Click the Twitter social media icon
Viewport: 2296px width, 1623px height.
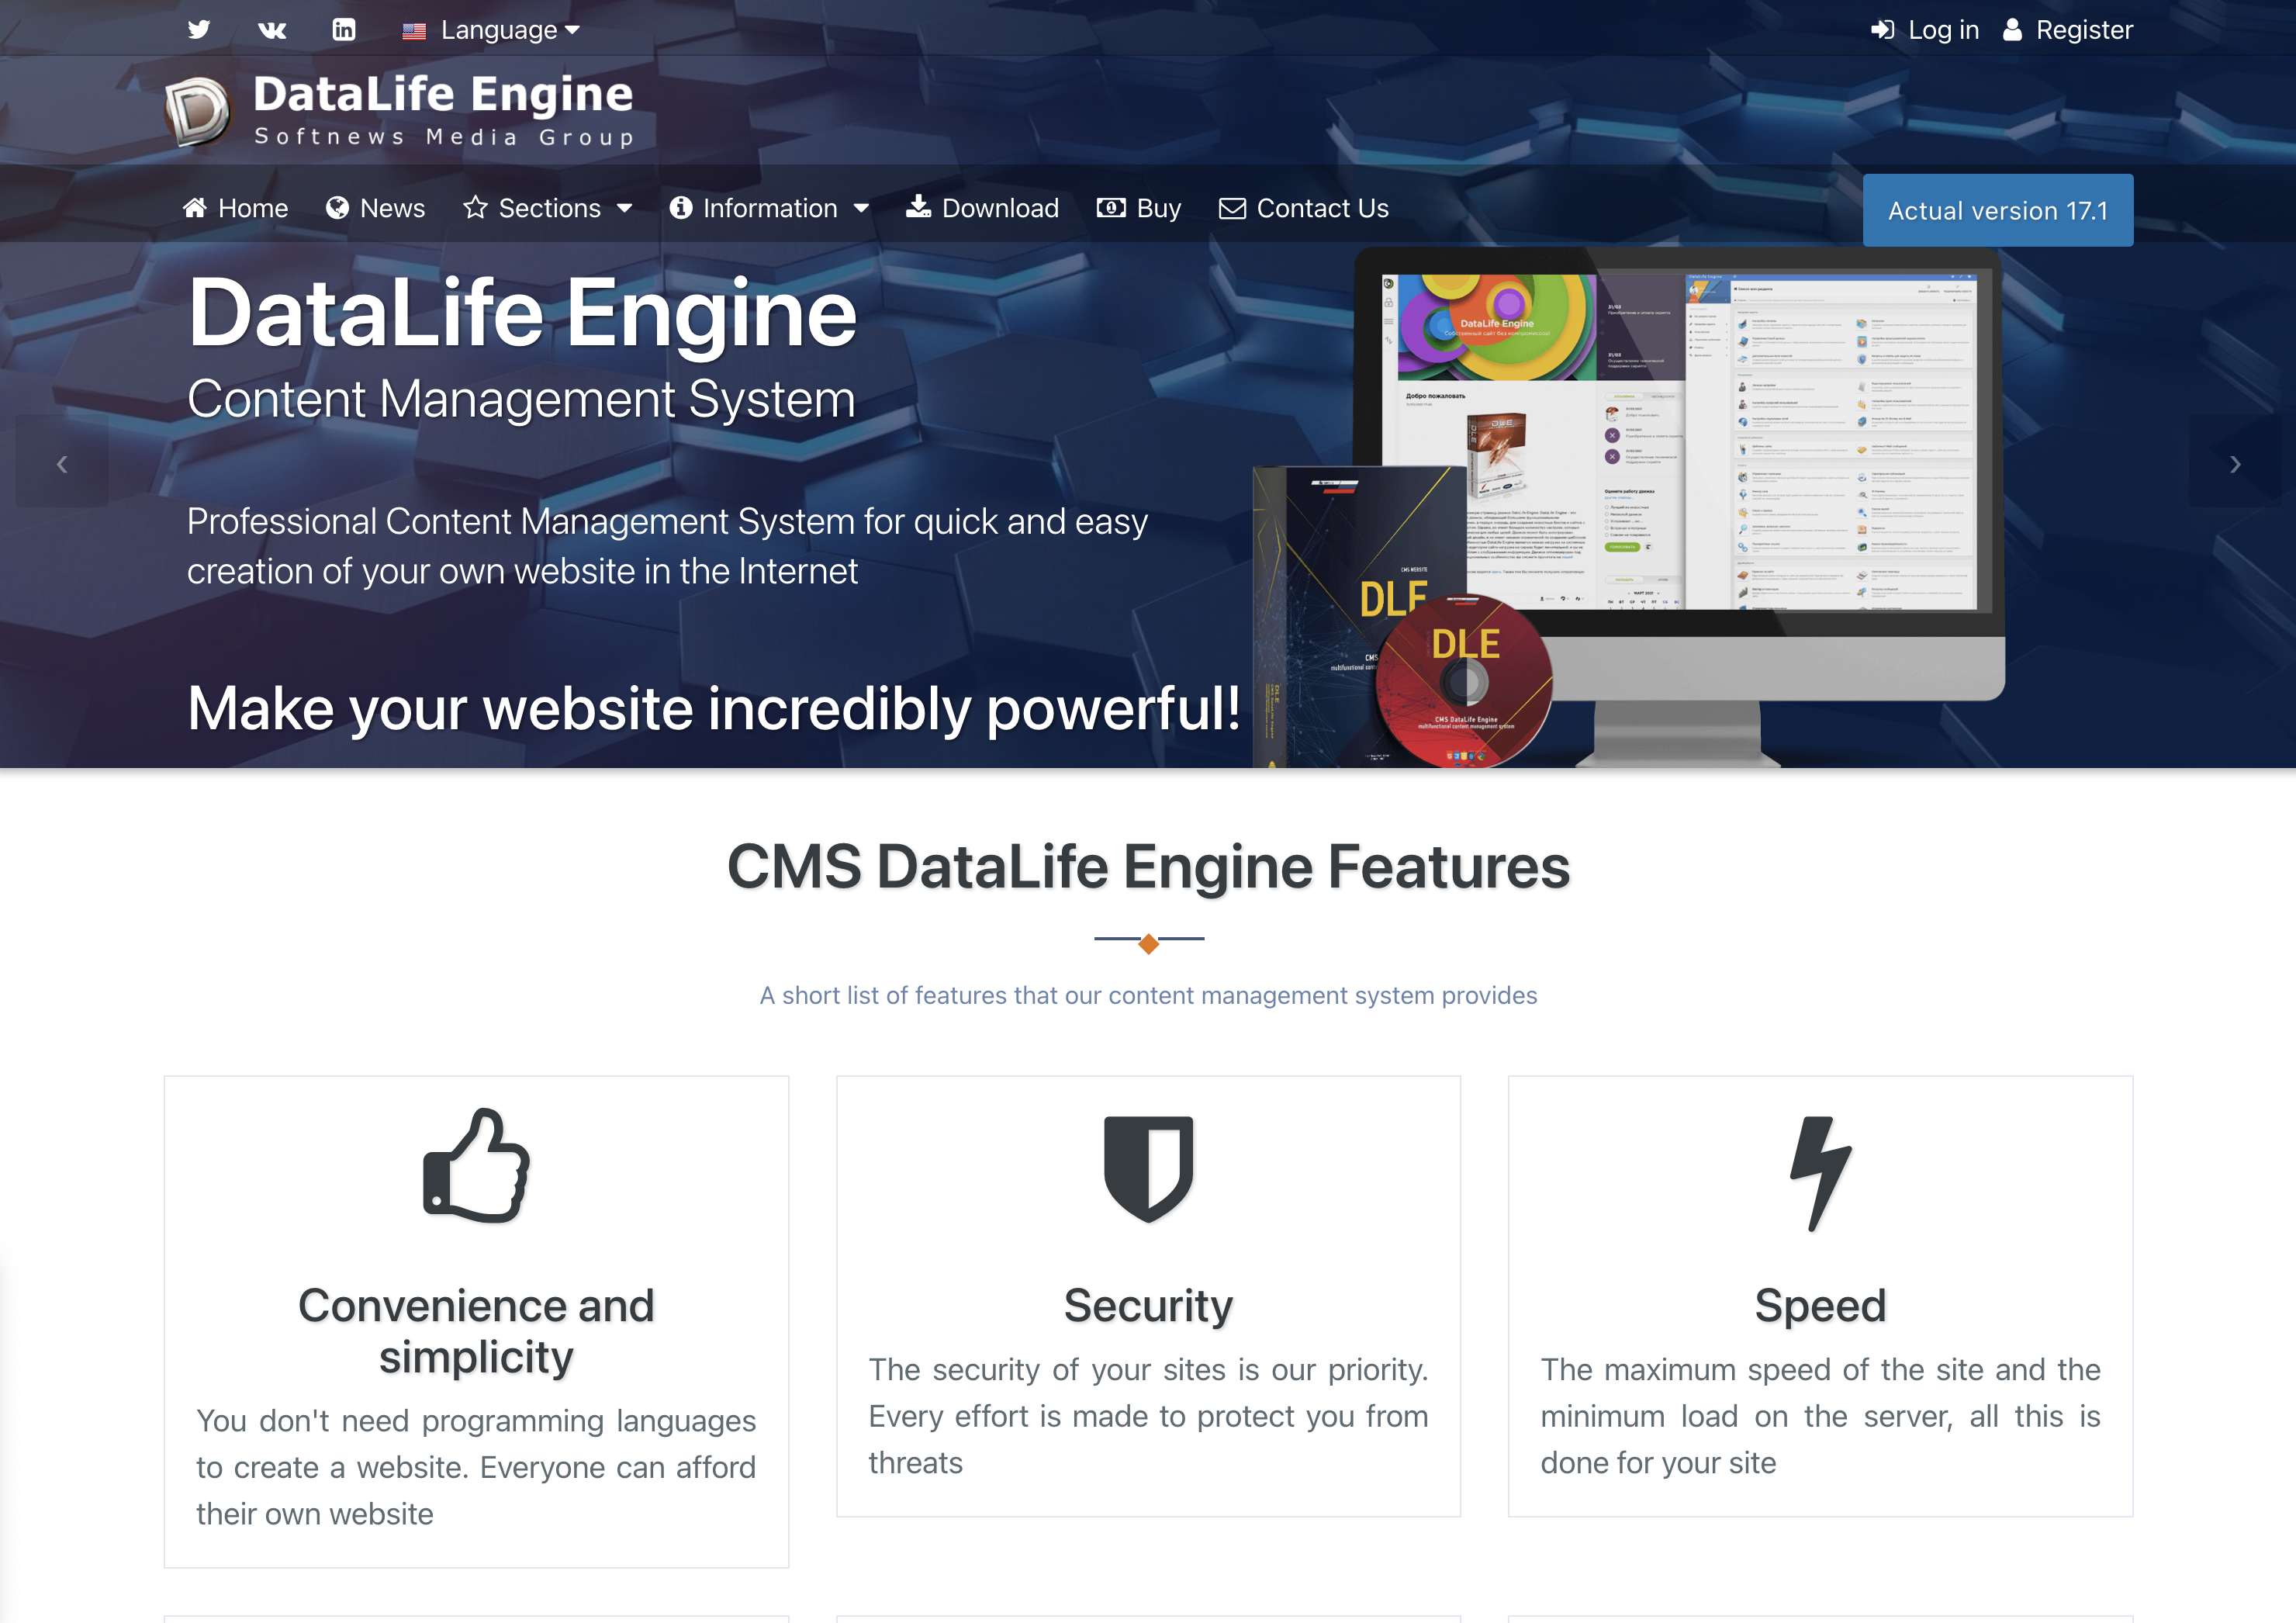pos(199,28)
